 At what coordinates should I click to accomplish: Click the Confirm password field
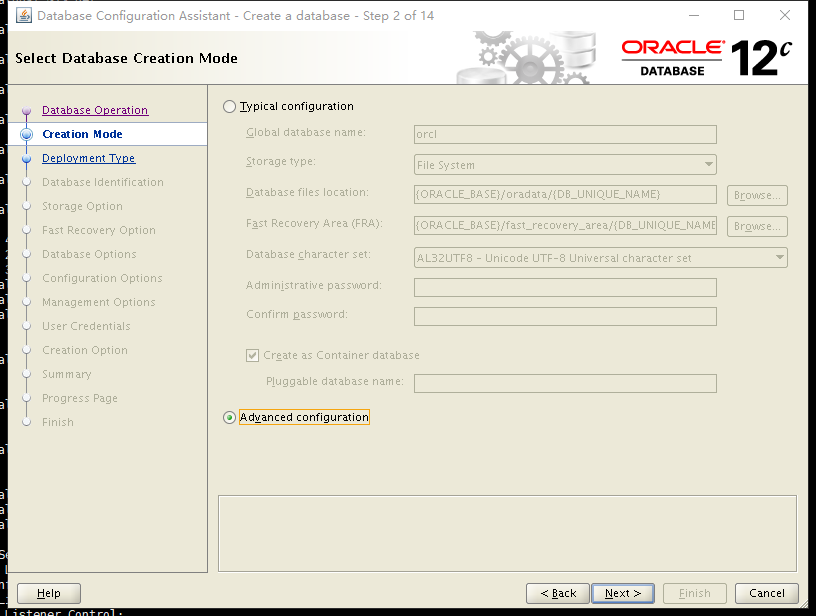click(565, 316)
